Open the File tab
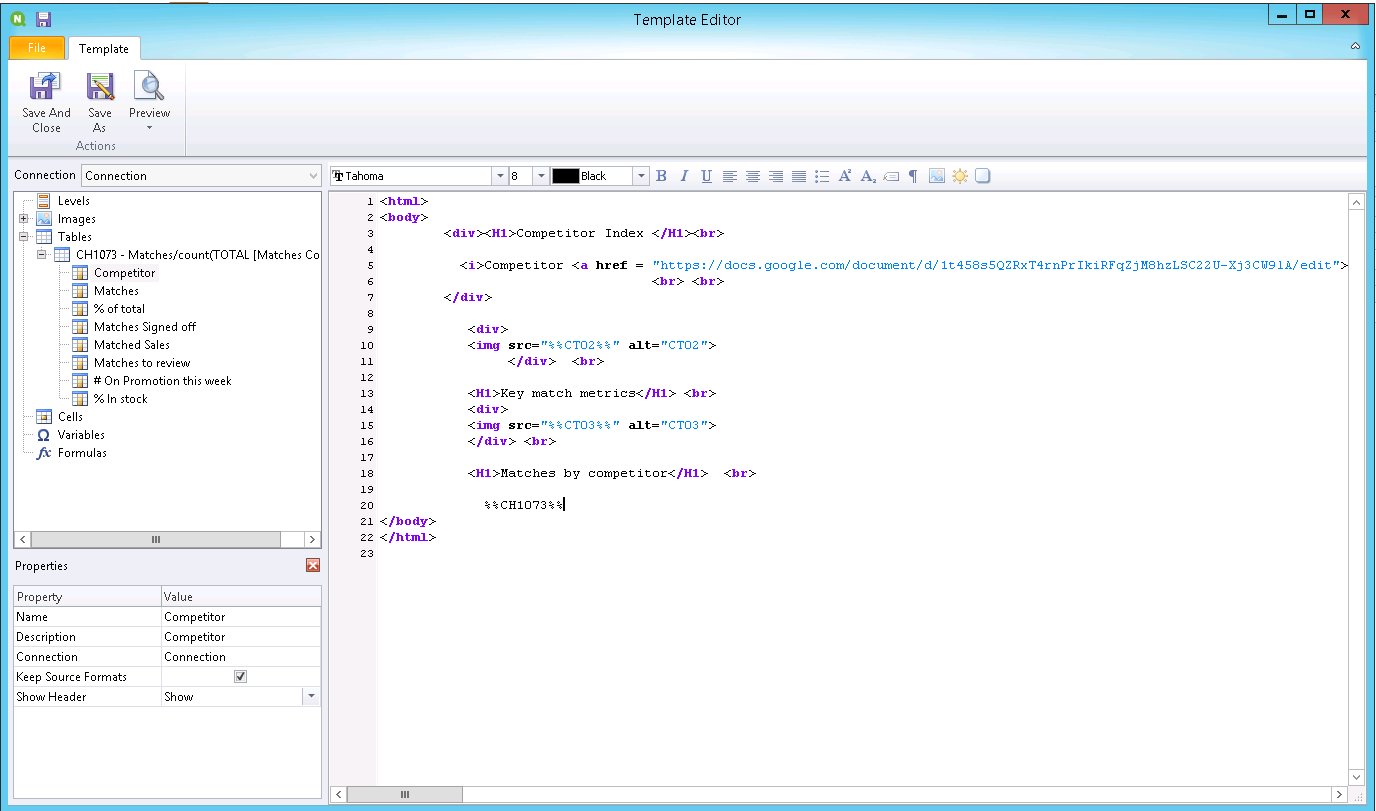This screenshot has width=1376, height=811. [x=37, y=48]
